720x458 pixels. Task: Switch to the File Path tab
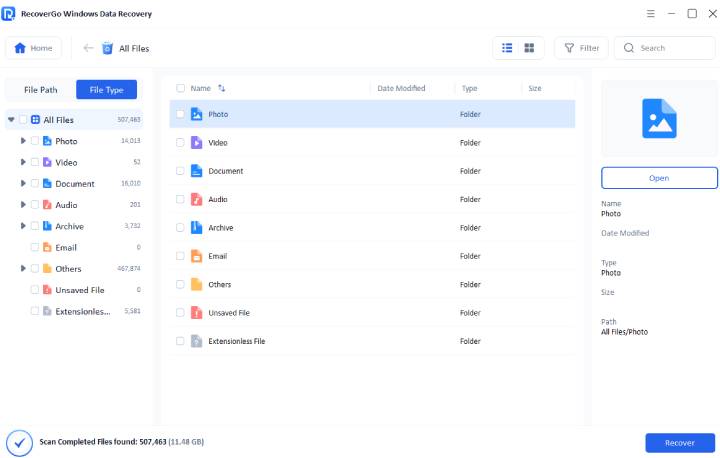coord(40,90)
